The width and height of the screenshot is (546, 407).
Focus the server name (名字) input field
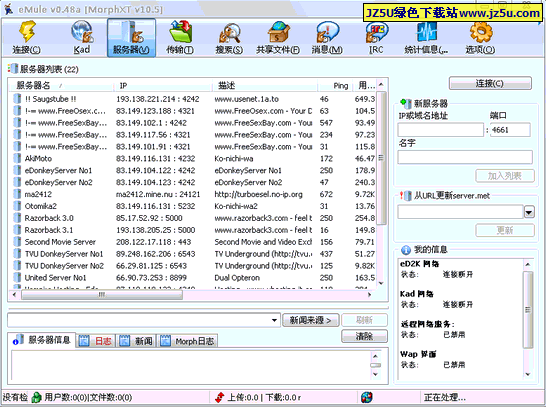[x=465, y=157]
